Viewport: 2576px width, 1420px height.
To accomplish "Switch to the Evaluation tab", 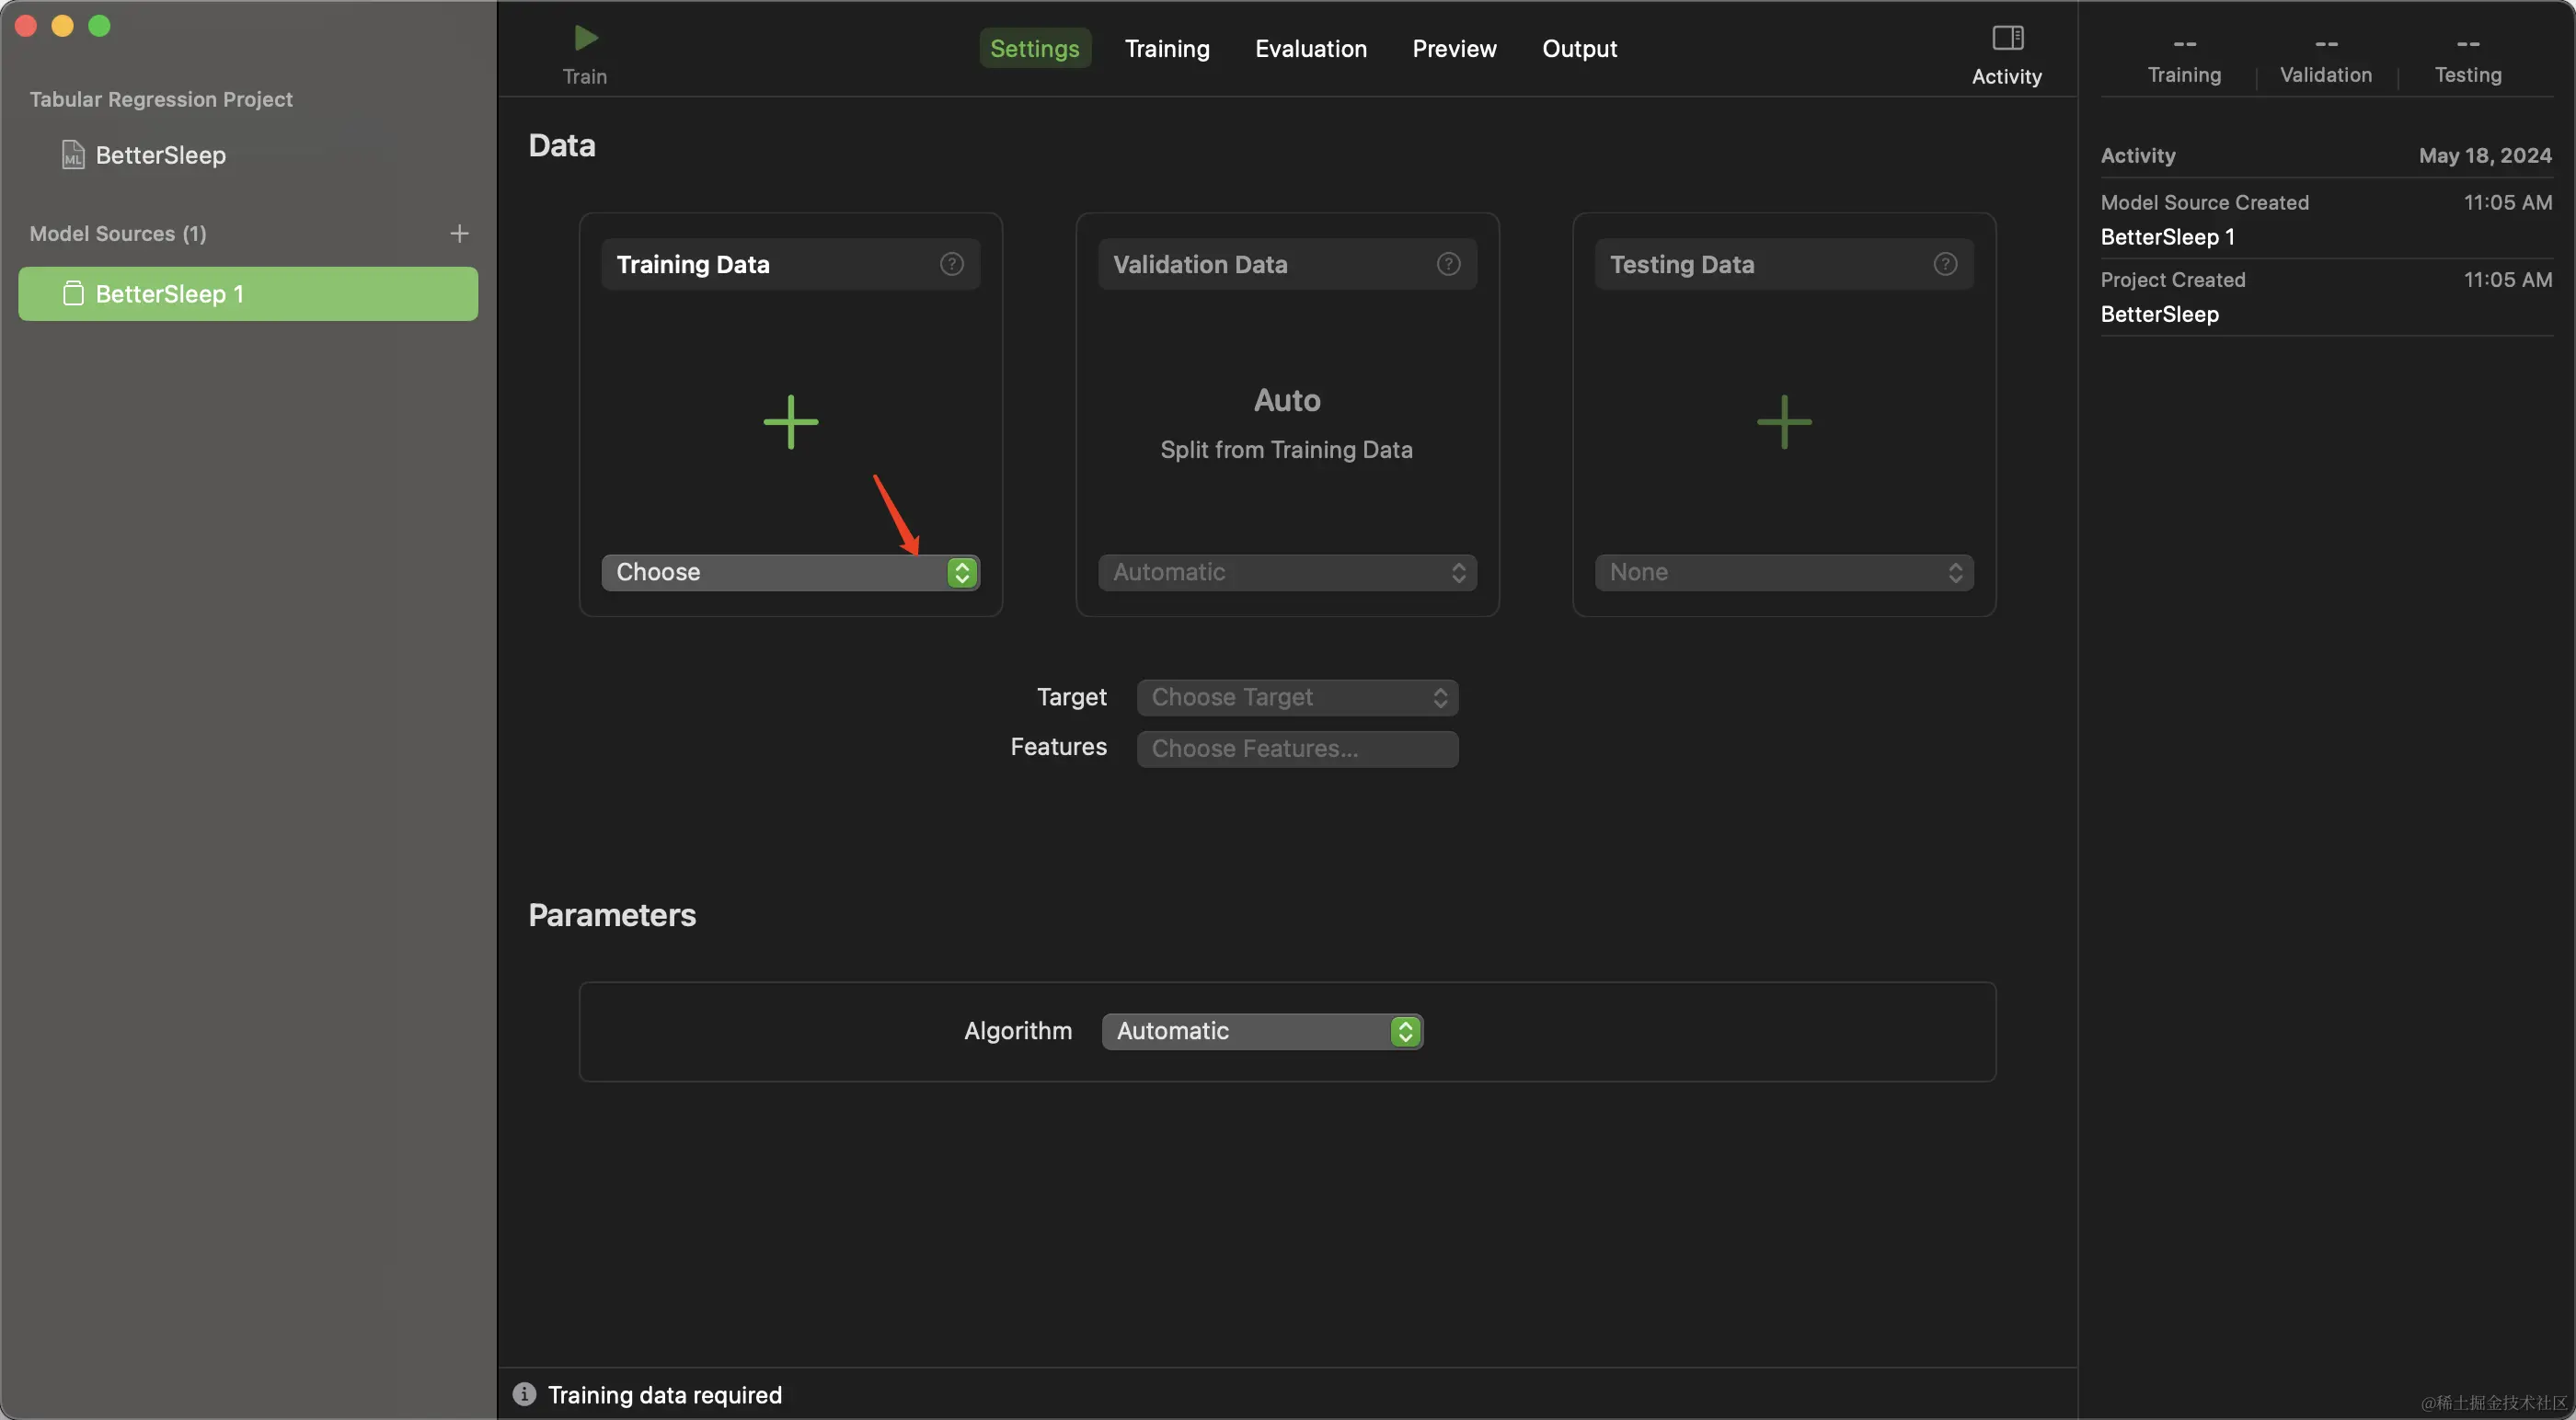I will pos(1310,48).
